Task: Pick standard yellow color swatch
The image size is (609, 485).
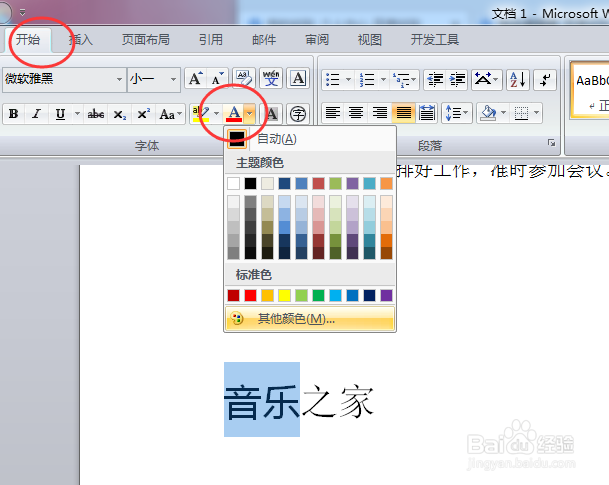Action: click(x=284, y=296)
